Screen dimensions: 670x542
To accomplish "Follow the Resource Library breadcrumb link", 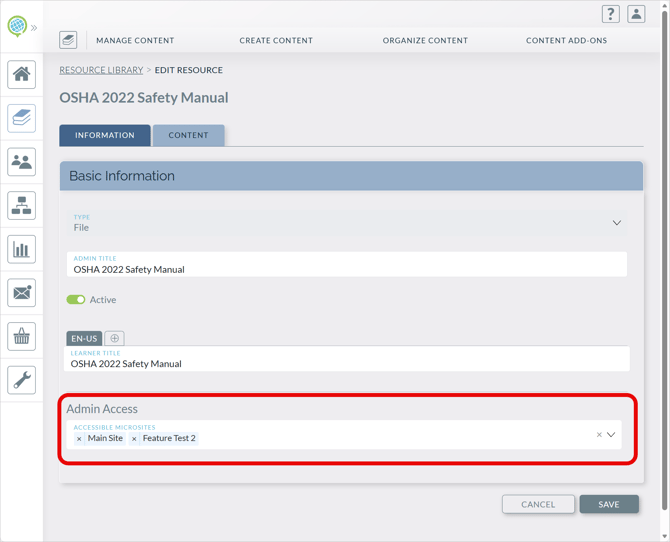I will click(101, 70).
